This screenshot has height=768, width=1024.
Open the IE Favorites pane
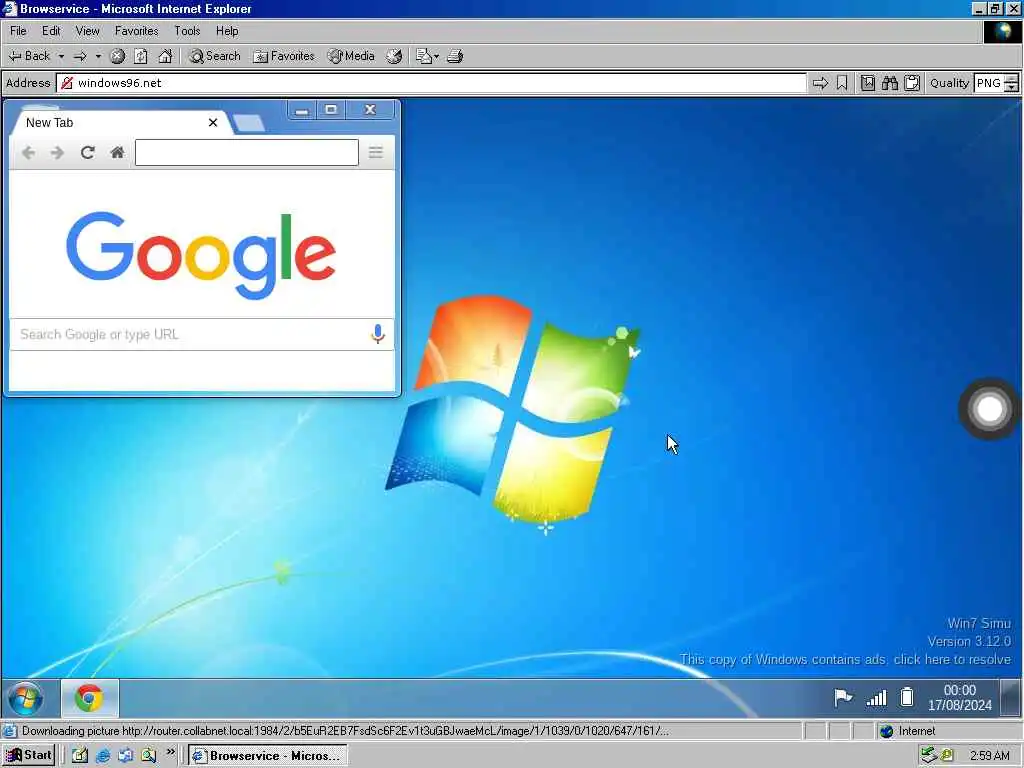coord(284,56)
